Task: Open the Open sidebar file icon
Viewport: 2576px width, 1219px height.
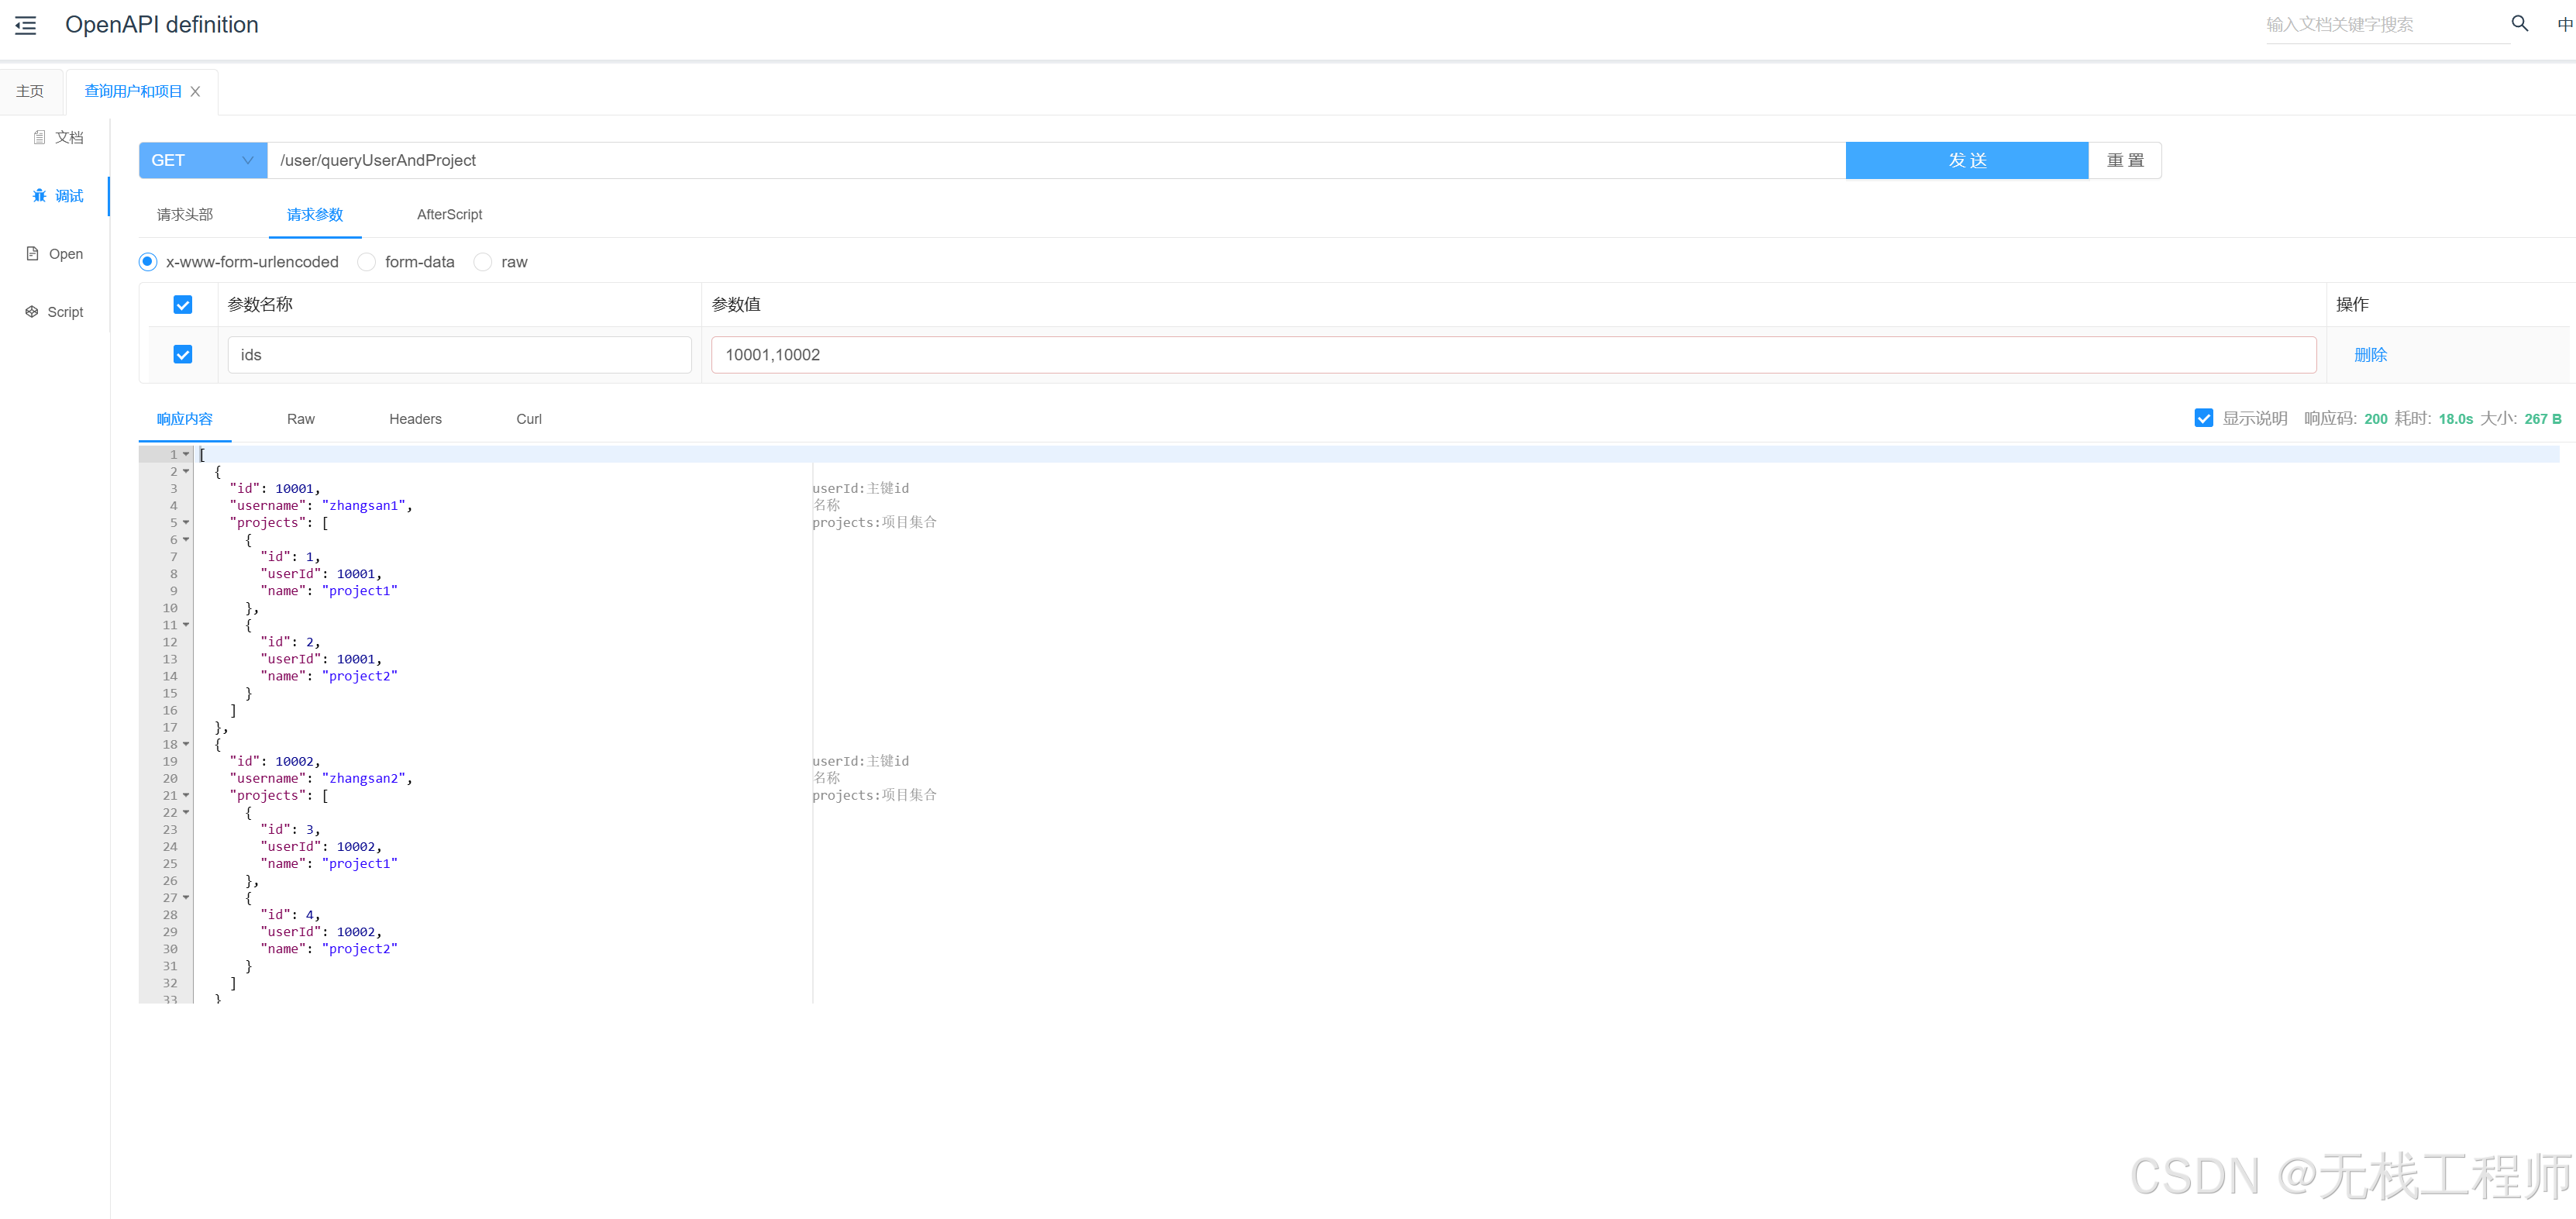Action: coord(32,254)
